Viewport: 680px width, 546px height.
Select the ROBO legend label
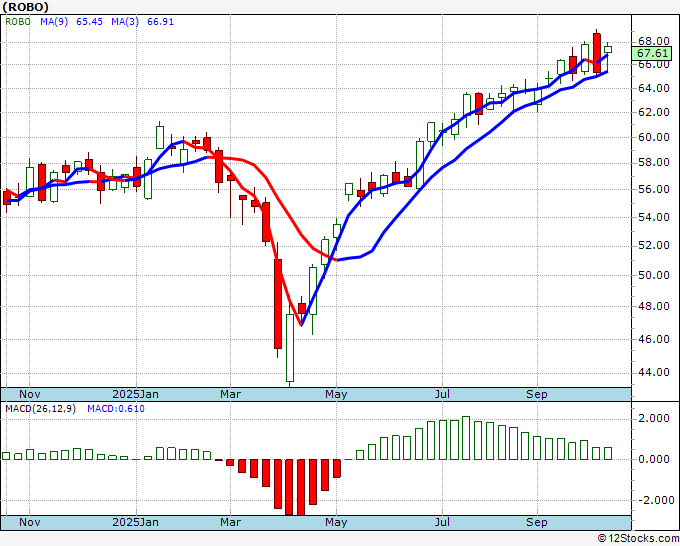pos(18,22)
